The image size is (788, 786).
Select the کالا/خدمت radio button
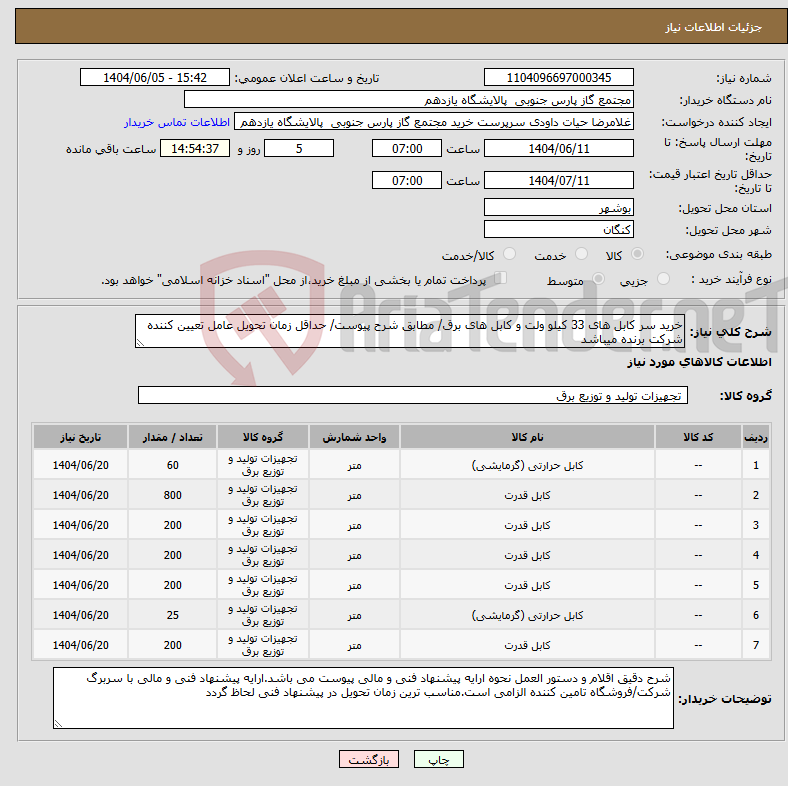pos(510,254)
